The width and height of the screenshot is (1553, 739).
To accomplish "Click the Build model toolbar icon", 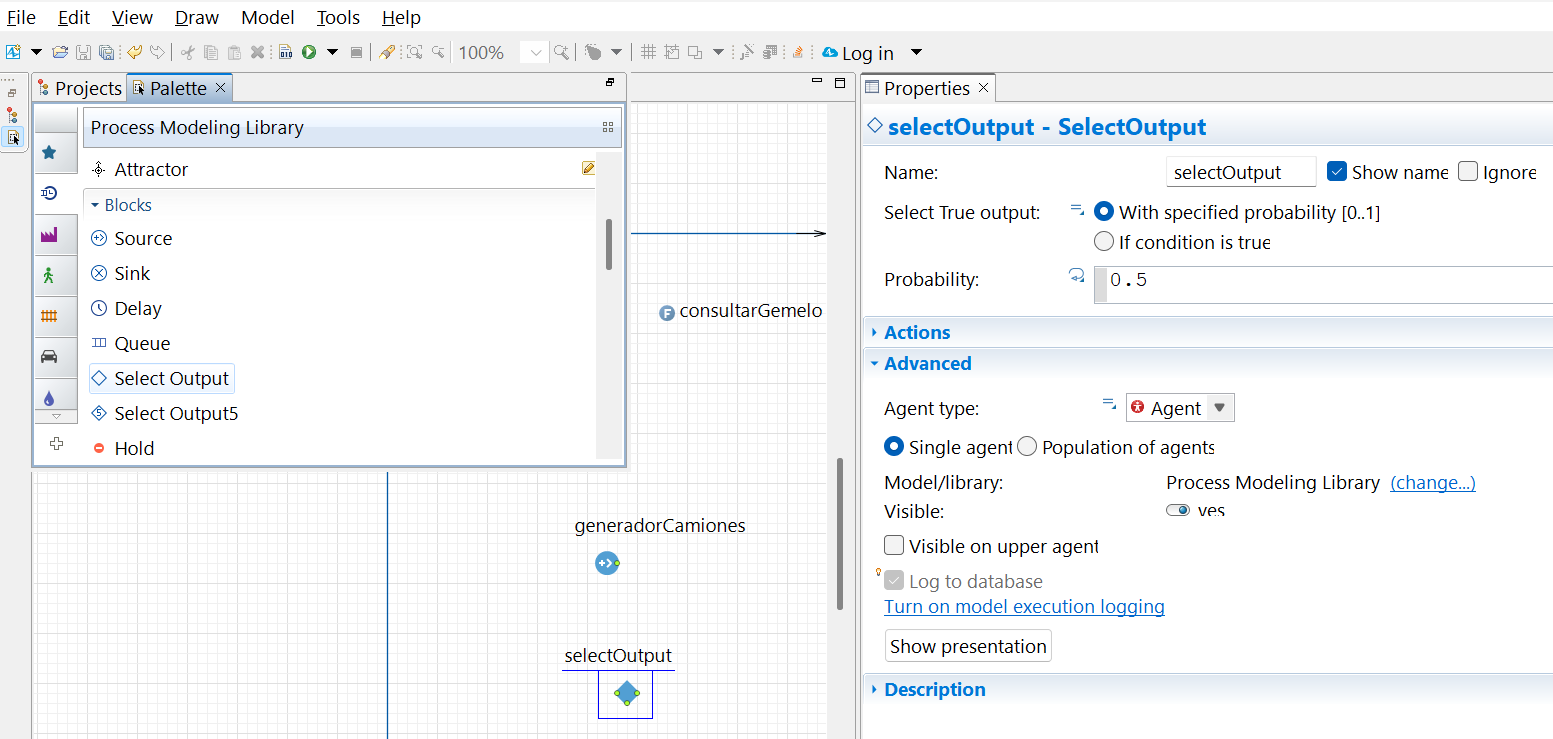I will tap(285, 52).
